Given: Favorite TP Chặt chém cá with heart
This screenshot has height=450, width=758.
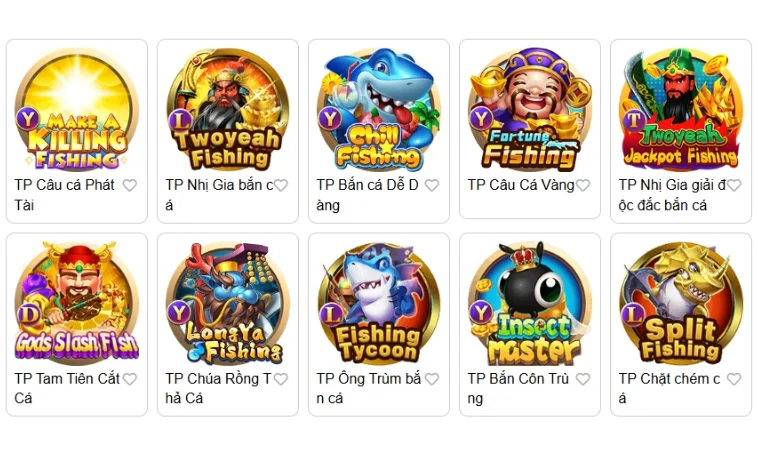Looking at the screenshot, I should click(734, 379).
